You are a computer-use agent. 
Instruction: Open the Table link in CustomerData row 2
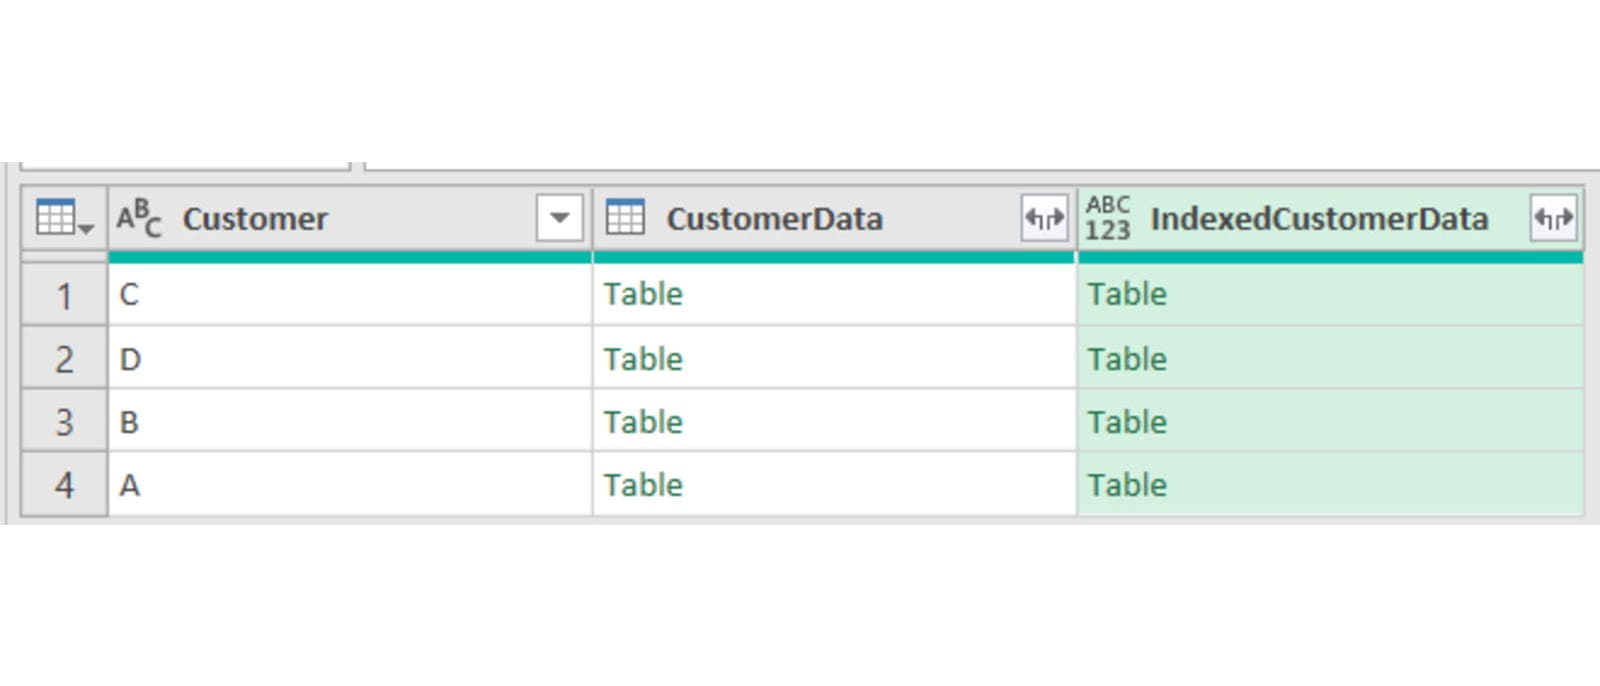pyautogui.click(x=643, y=359)
